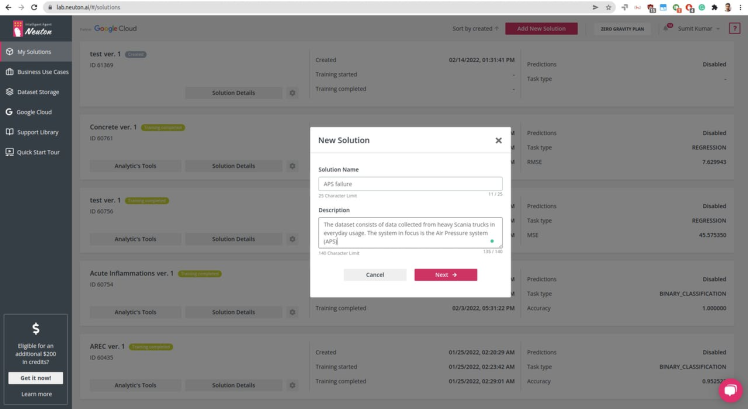The width and height of the screenshot is (748, 409).
Task: Click the Solution Name input field
Action: (410, 184)
